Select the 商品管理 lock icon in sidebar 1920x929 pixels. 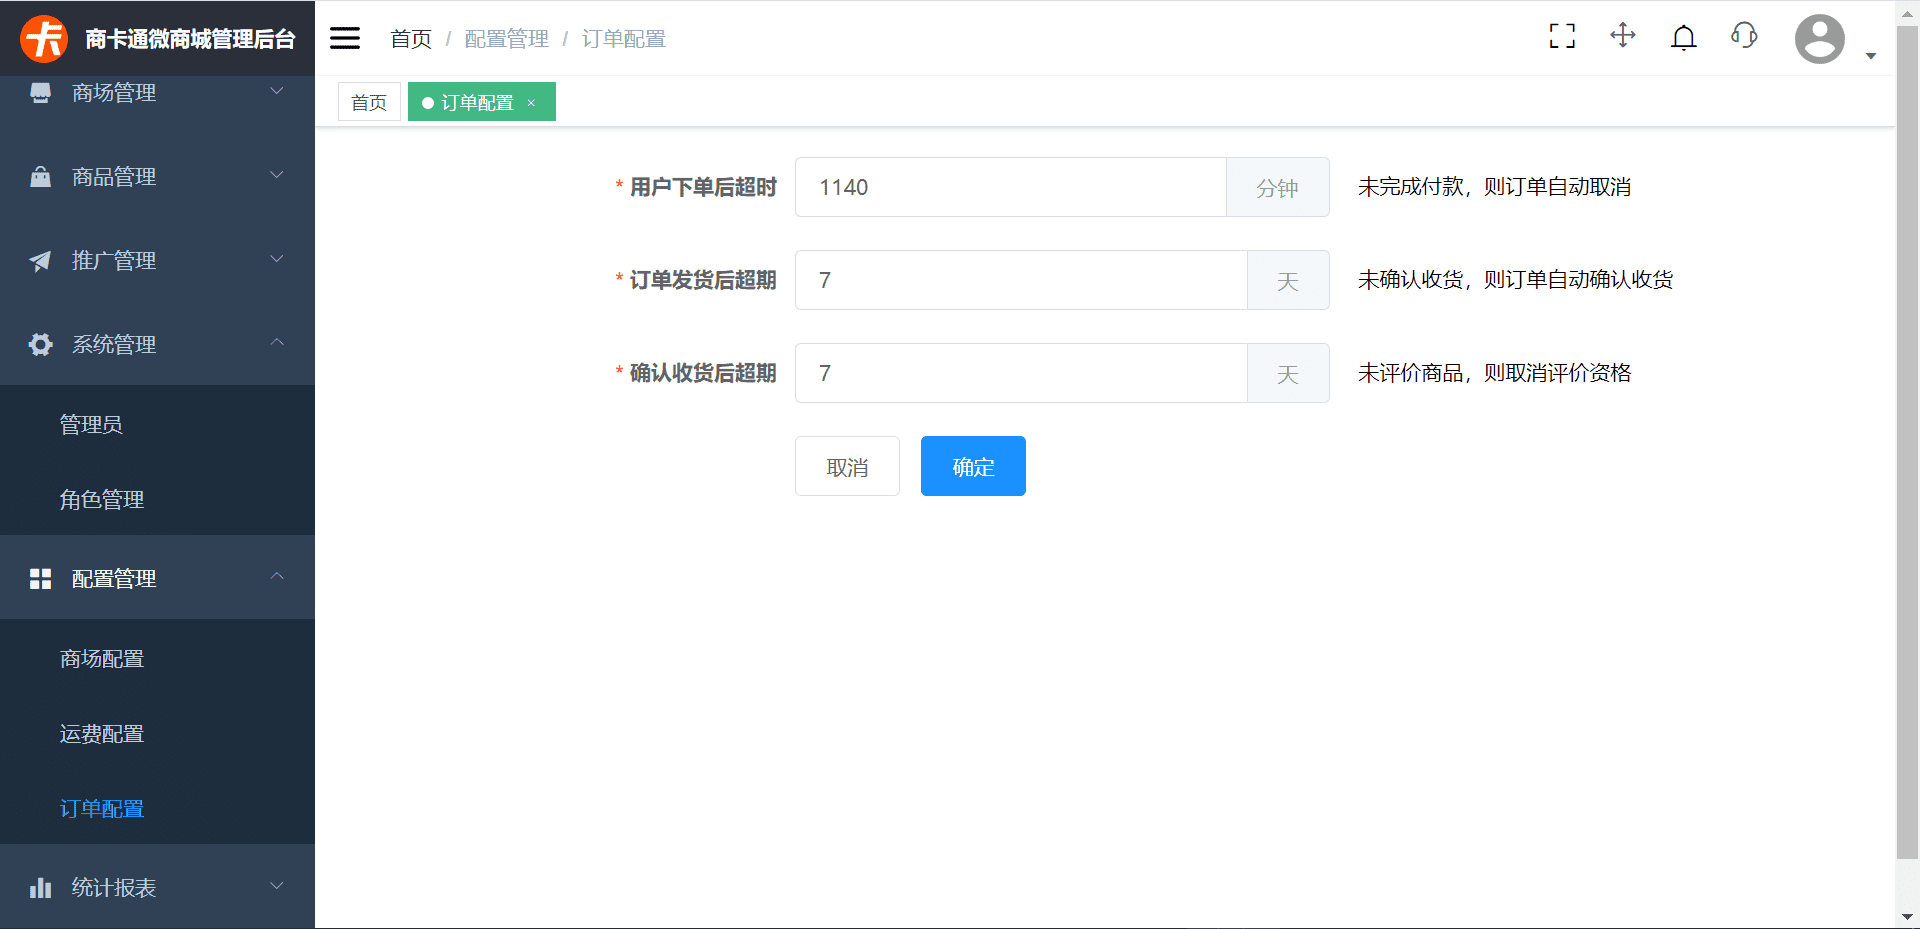[40, 176]
